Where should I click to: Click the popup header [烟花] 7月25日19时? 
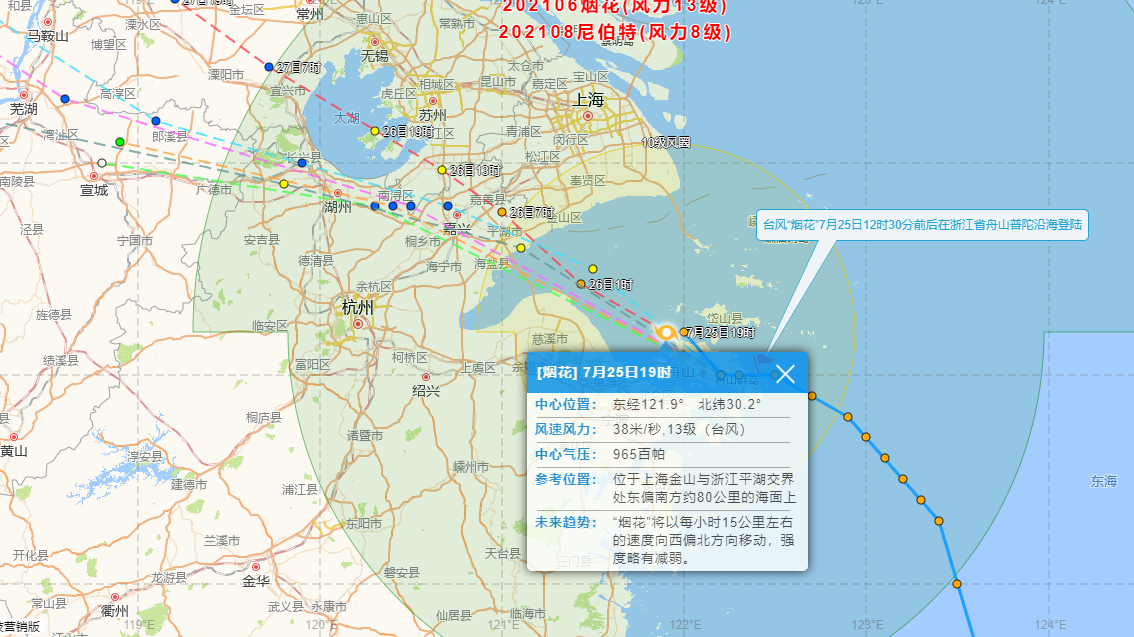click(x=604, y=372)
